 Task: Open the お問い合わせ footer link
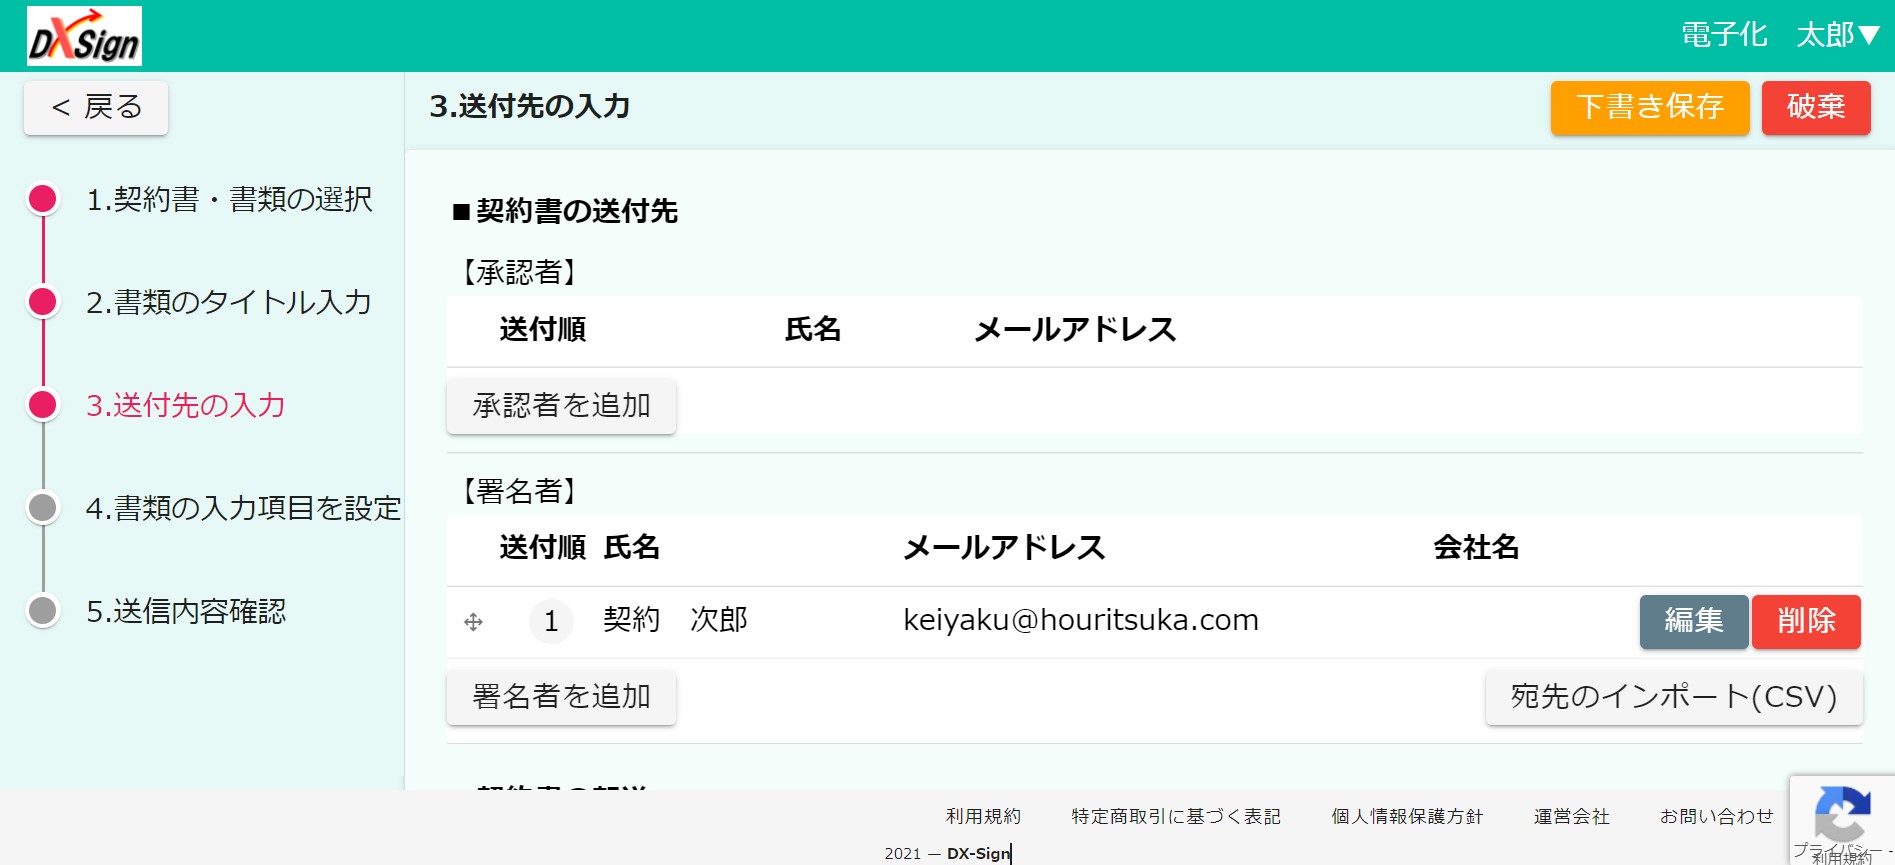point(1716,817)
